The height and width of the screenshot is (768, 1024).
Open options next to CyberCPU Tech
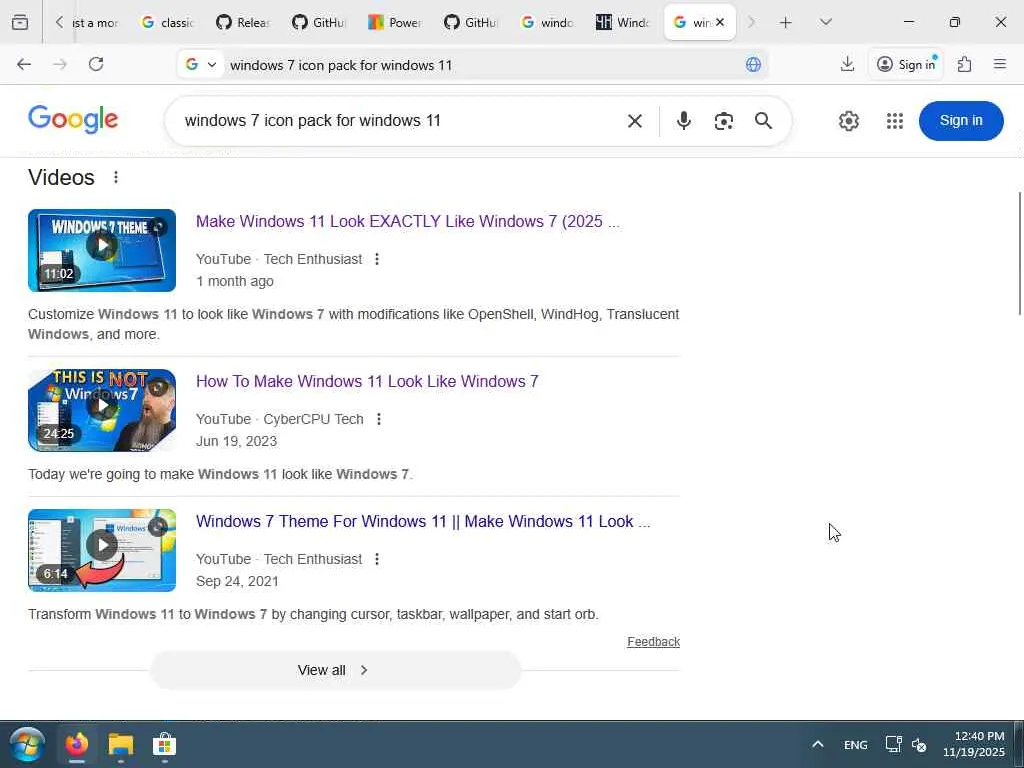(379, 419)
